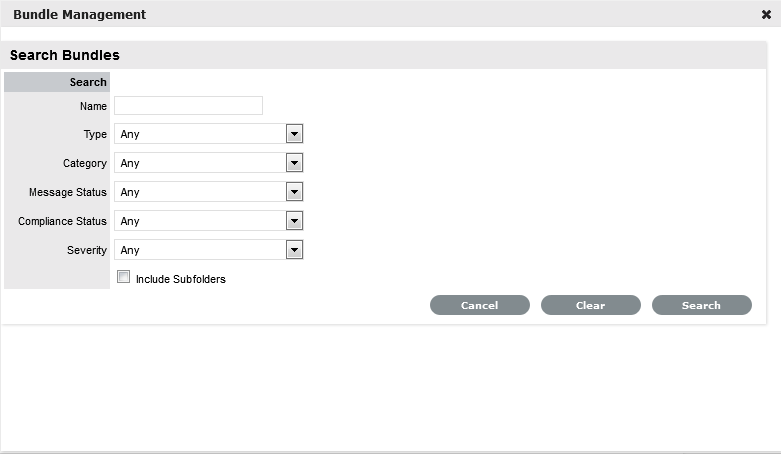Click the 'Search Bundles' panel heading

pyautogui.click(x=65, y=56)
